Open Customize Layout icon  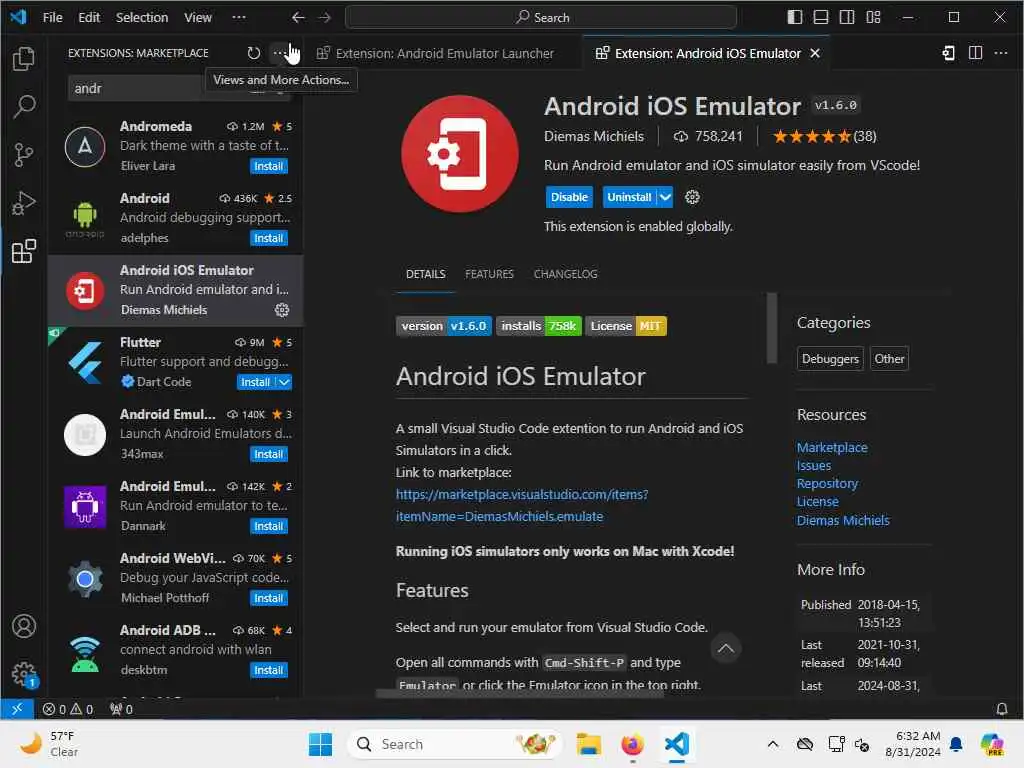point(873,17)
